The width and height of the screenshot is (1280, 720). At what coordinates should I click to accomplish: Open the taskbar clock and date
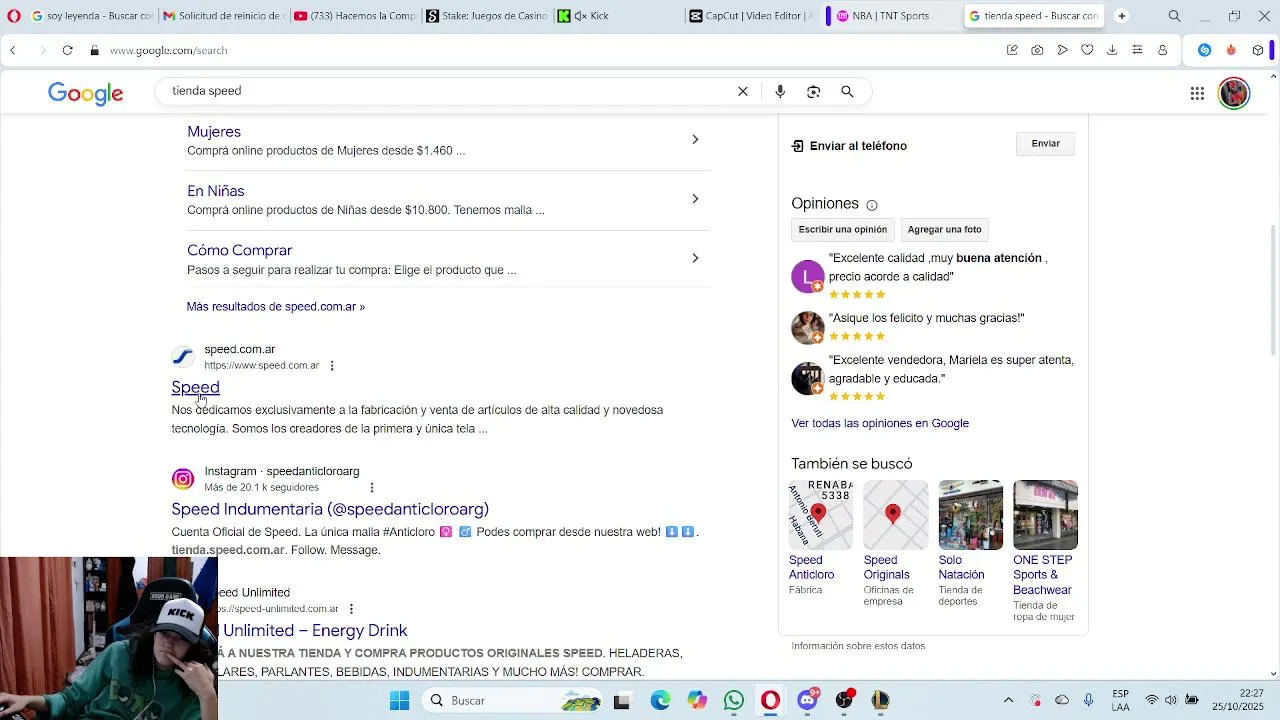(1238, 700)
